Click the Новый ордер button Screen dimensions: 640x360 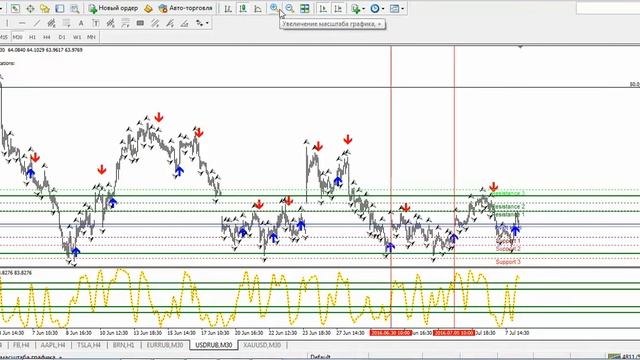click(113, 8)
